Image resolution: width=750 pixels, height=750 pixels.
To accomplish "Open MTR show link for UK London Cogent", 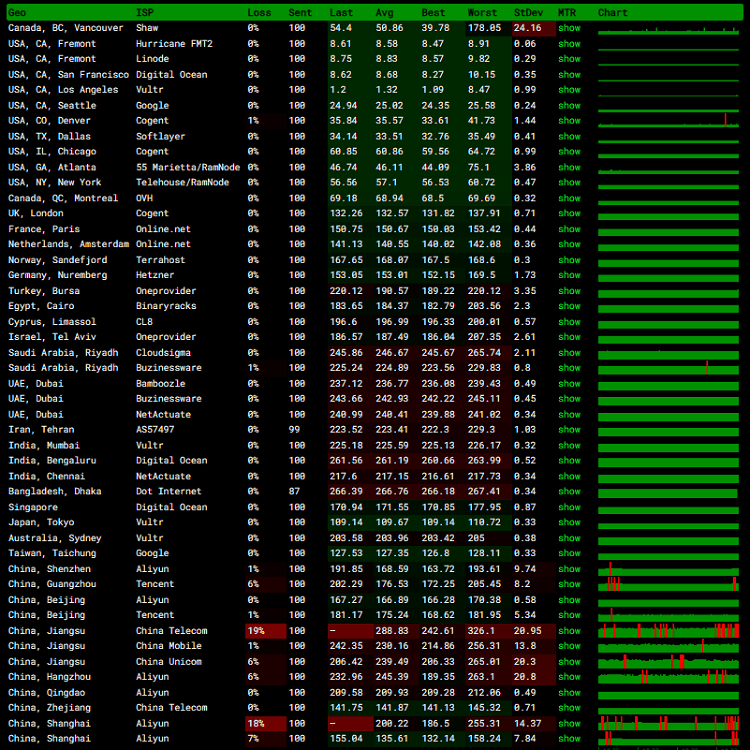I will point(568,213).
